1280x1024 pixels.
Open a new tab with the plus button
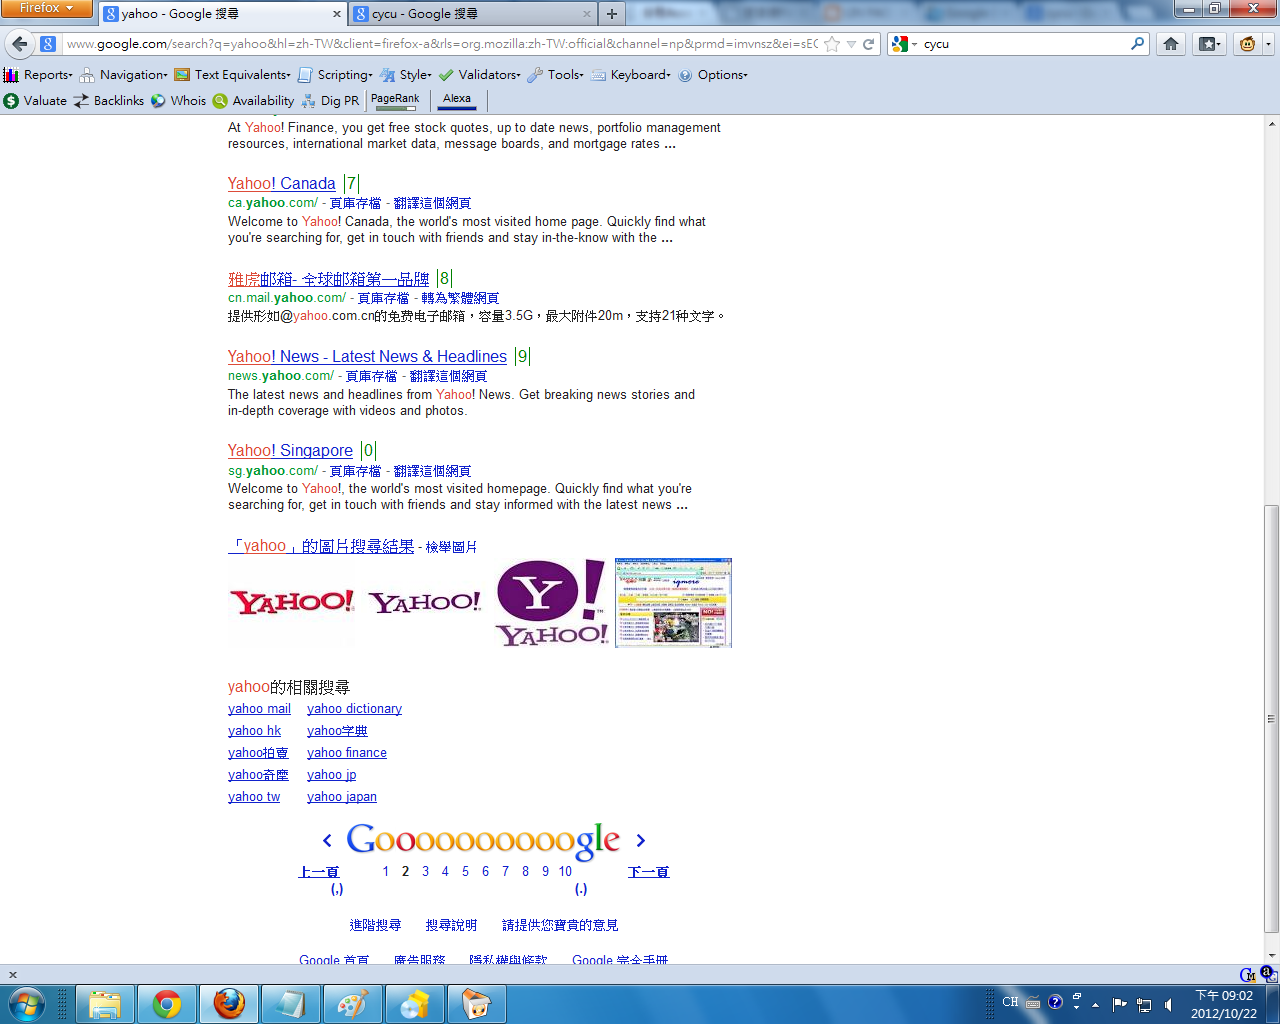click(612, 14)
